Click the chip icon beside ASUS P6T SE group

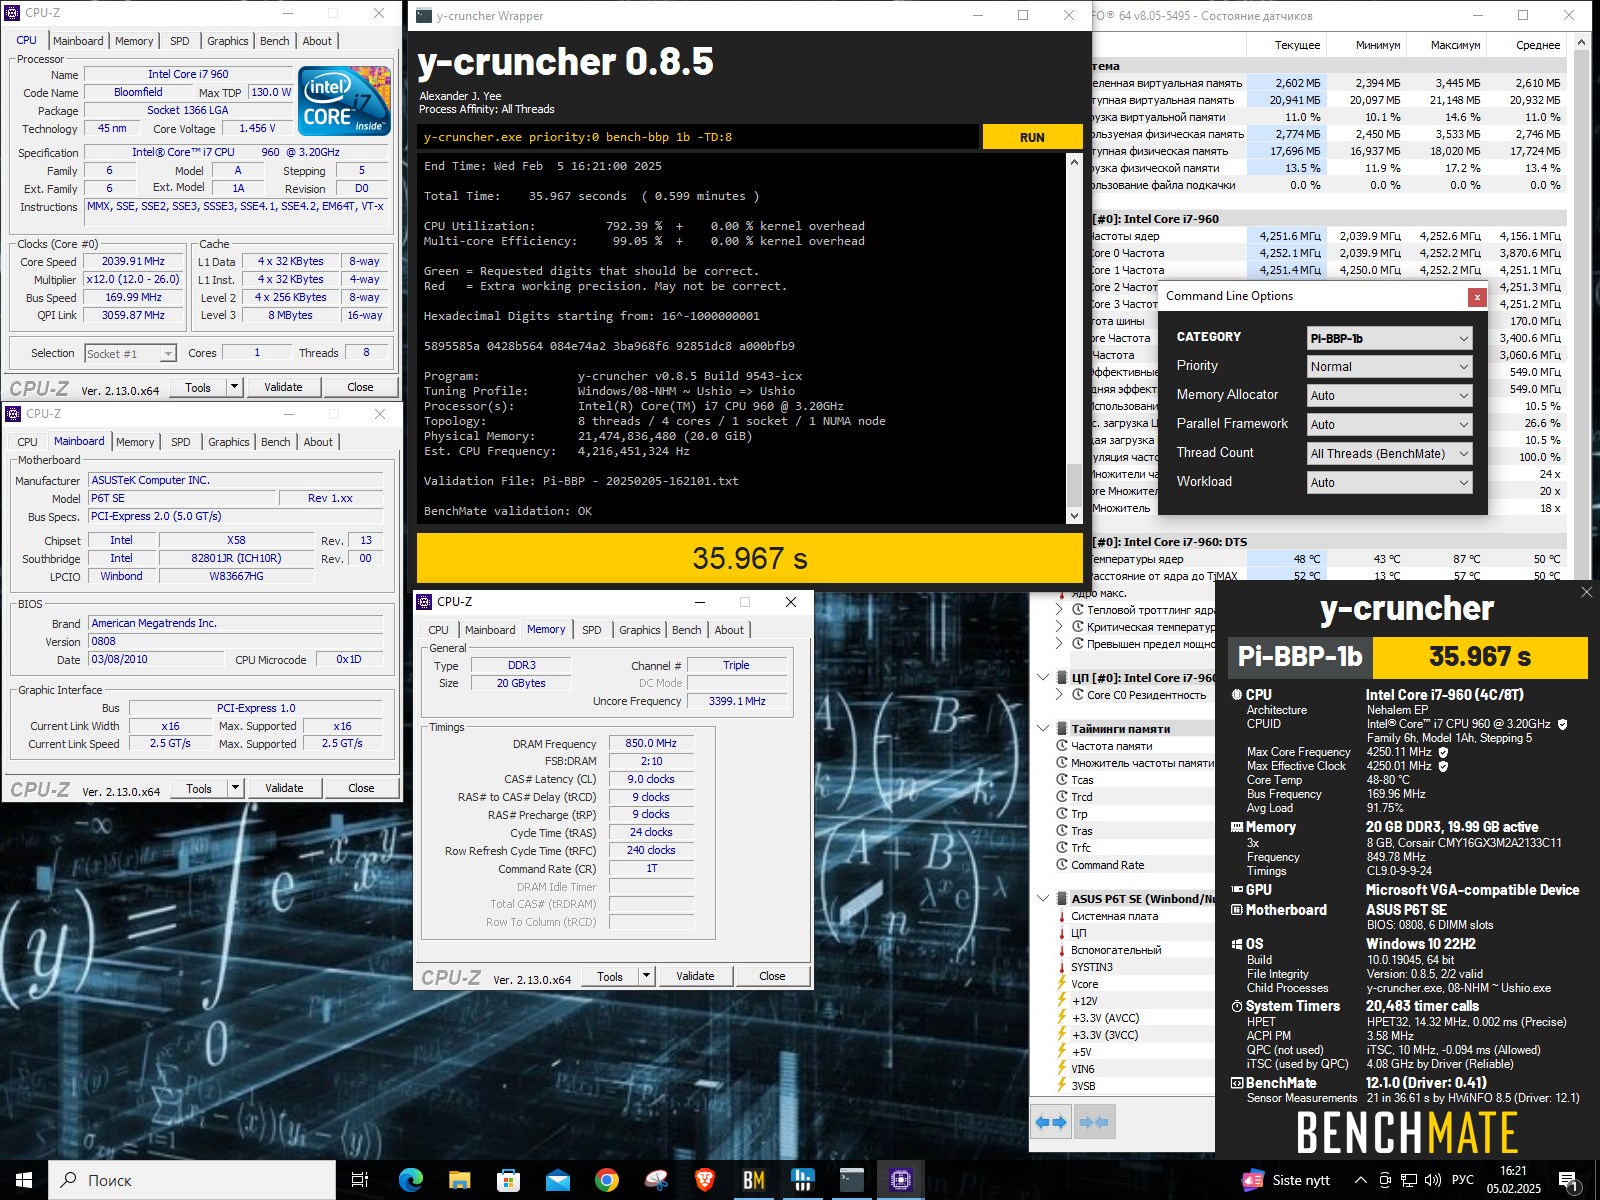pos(1062,898)
